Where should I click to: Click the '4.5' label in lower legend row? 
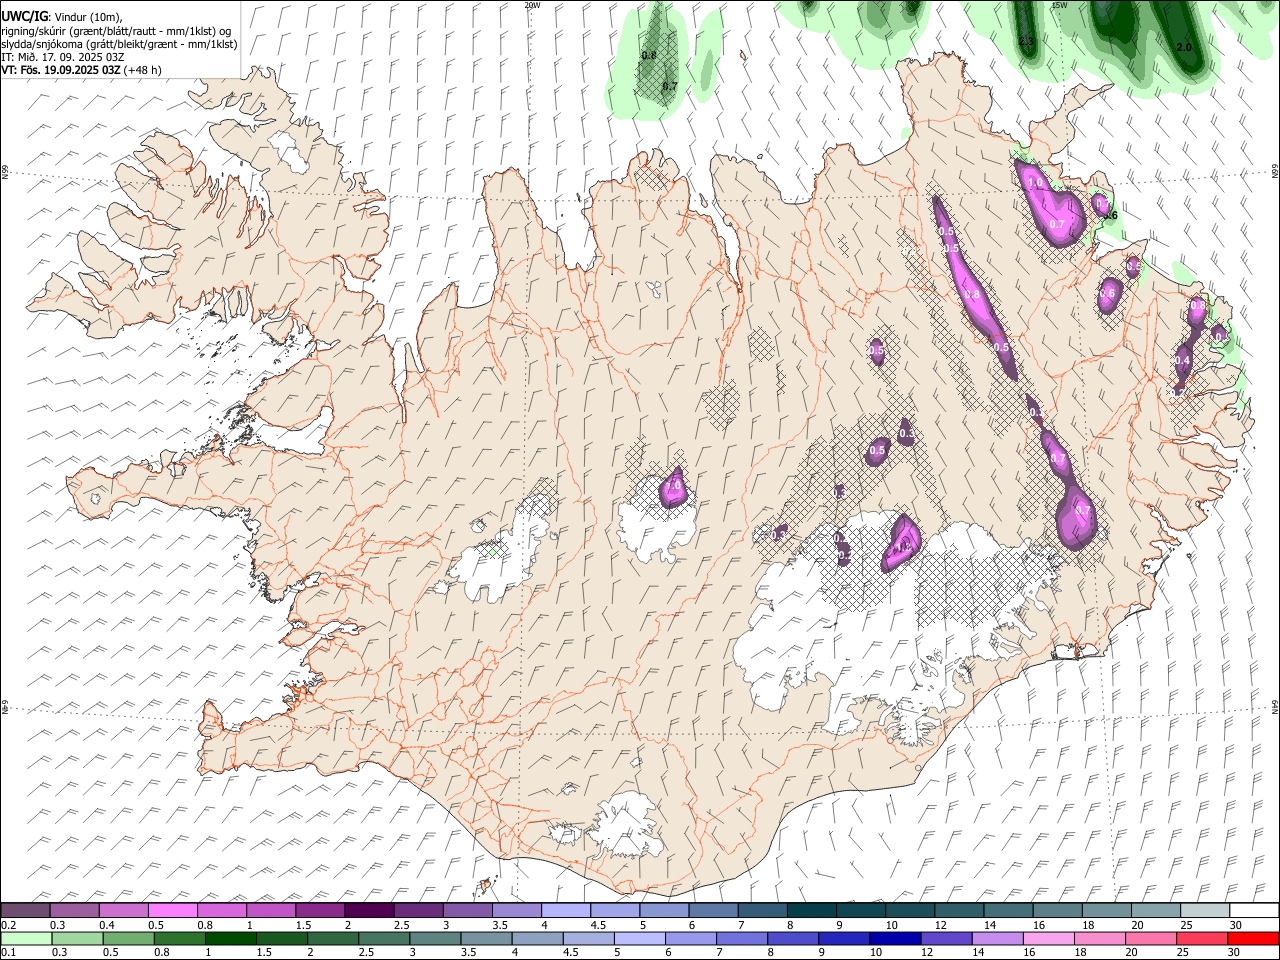572,952
